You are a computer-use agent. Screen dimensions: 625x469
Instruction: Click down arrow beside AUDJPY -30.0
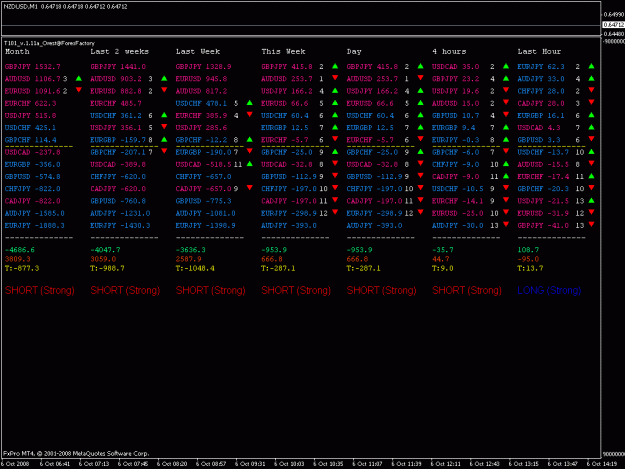pos(506,225)
